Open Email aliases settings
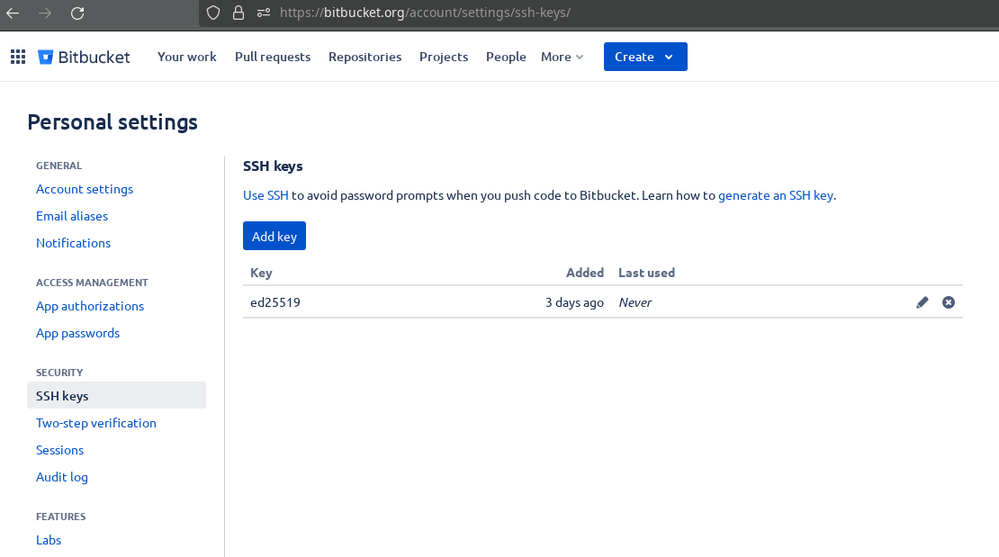 click(72, 216)
